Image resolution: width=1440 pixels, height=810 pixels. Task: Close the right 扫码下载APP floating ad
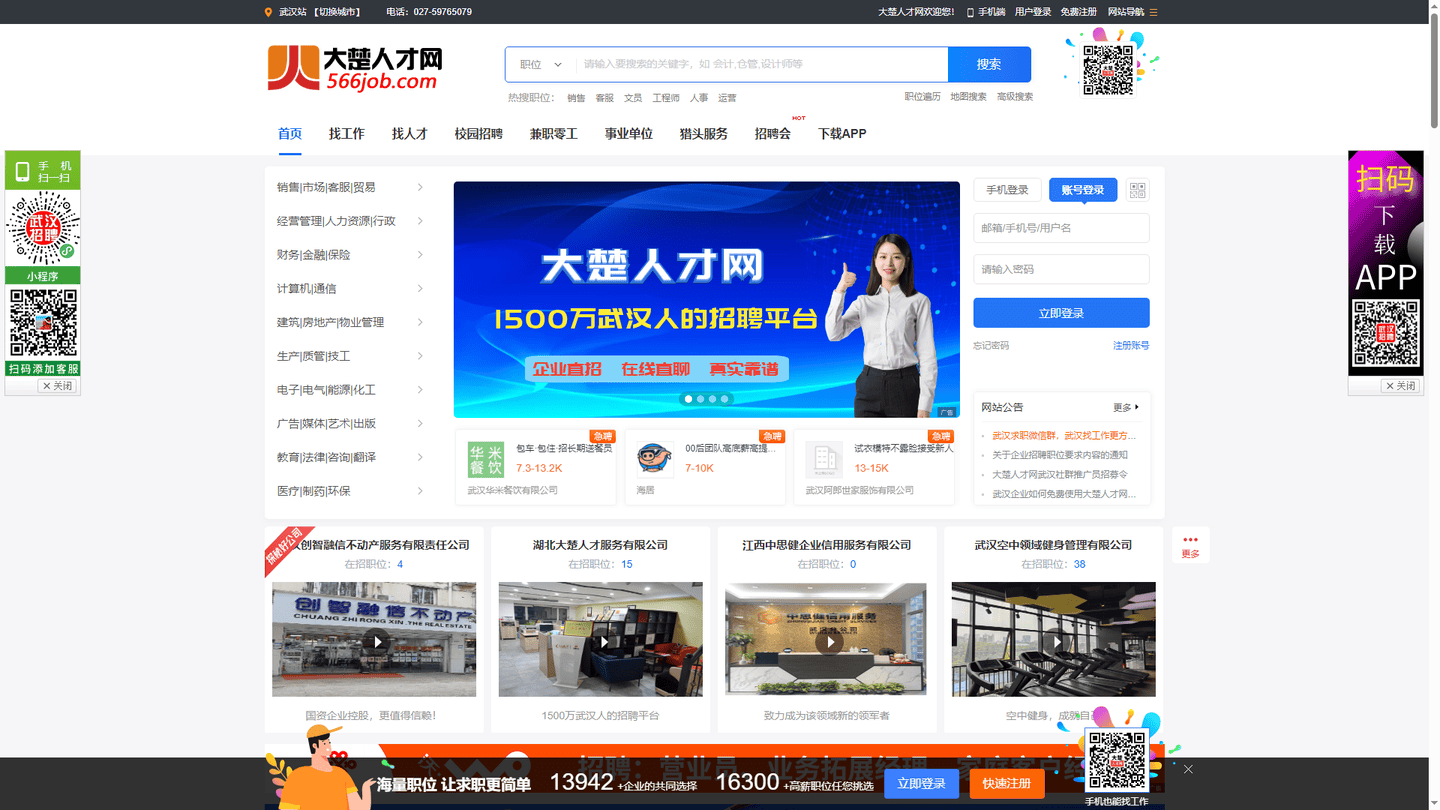click(1400, 386)
